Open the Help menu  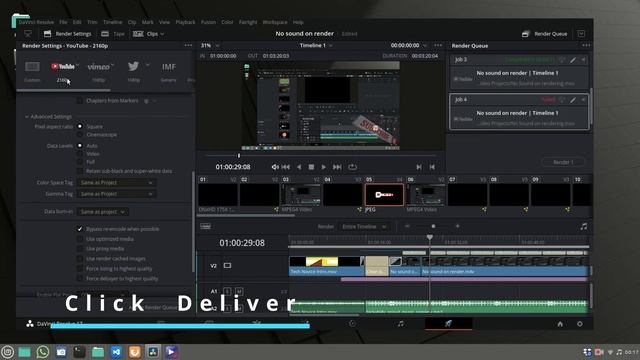pyautogui.click(x=298, y=22)
